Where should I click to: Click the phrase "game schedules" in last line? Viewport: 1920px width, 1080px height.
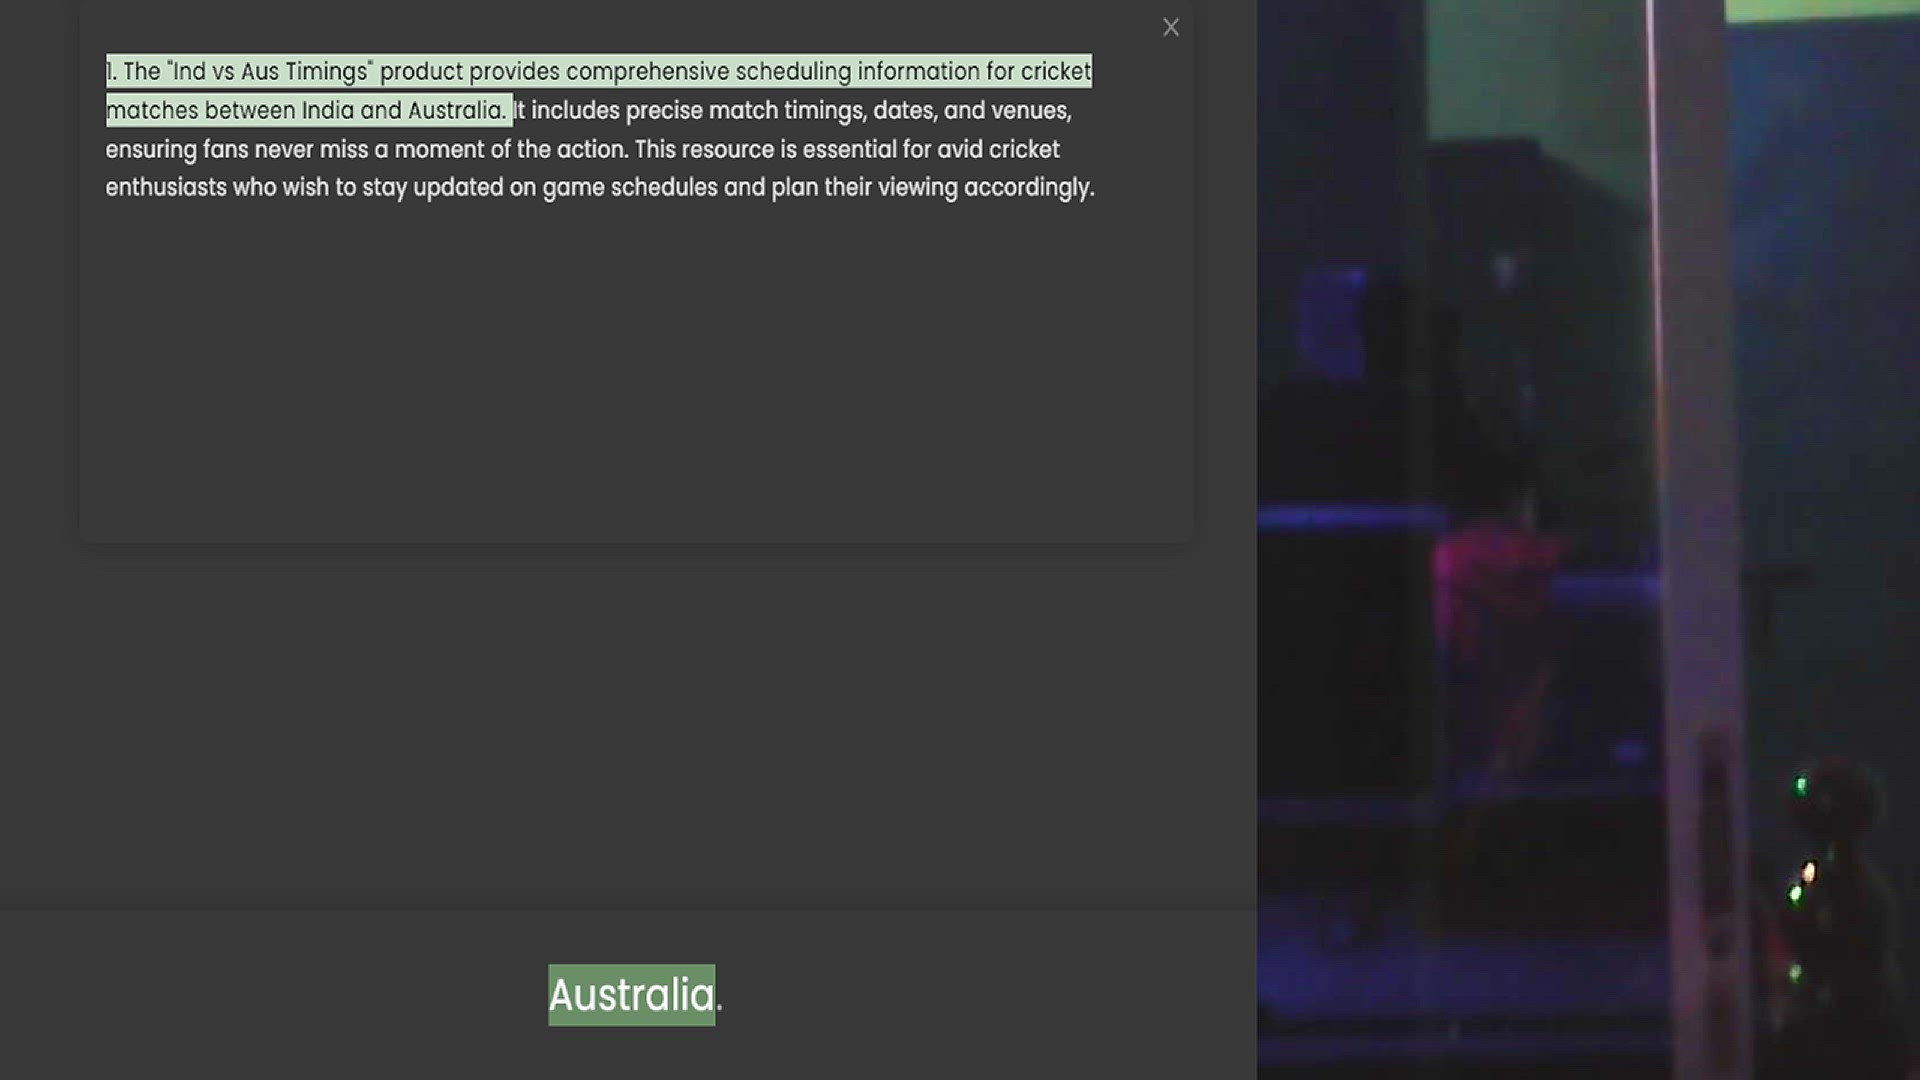629,188
